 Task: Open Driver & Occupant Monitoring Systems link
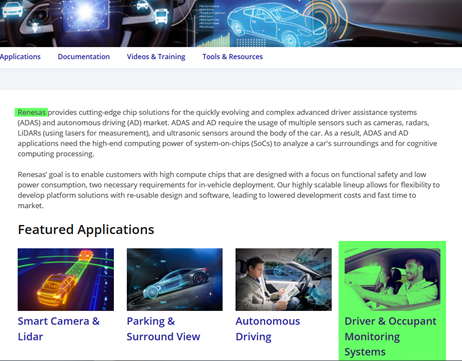(390, 336)
